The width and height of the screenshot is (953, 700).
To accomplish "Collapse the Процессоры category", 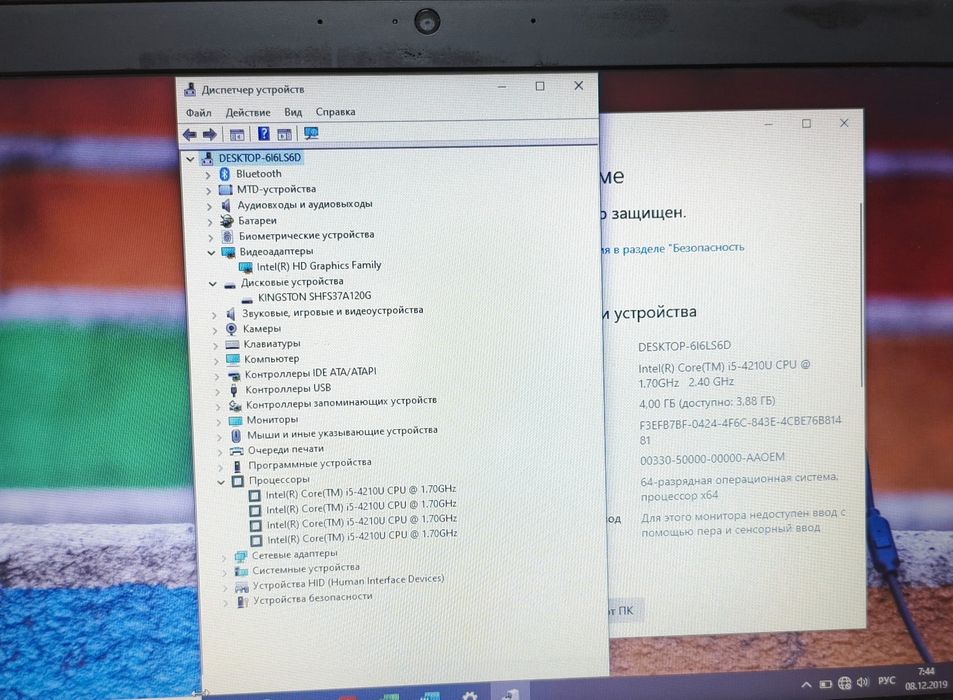I will (221, 482).
